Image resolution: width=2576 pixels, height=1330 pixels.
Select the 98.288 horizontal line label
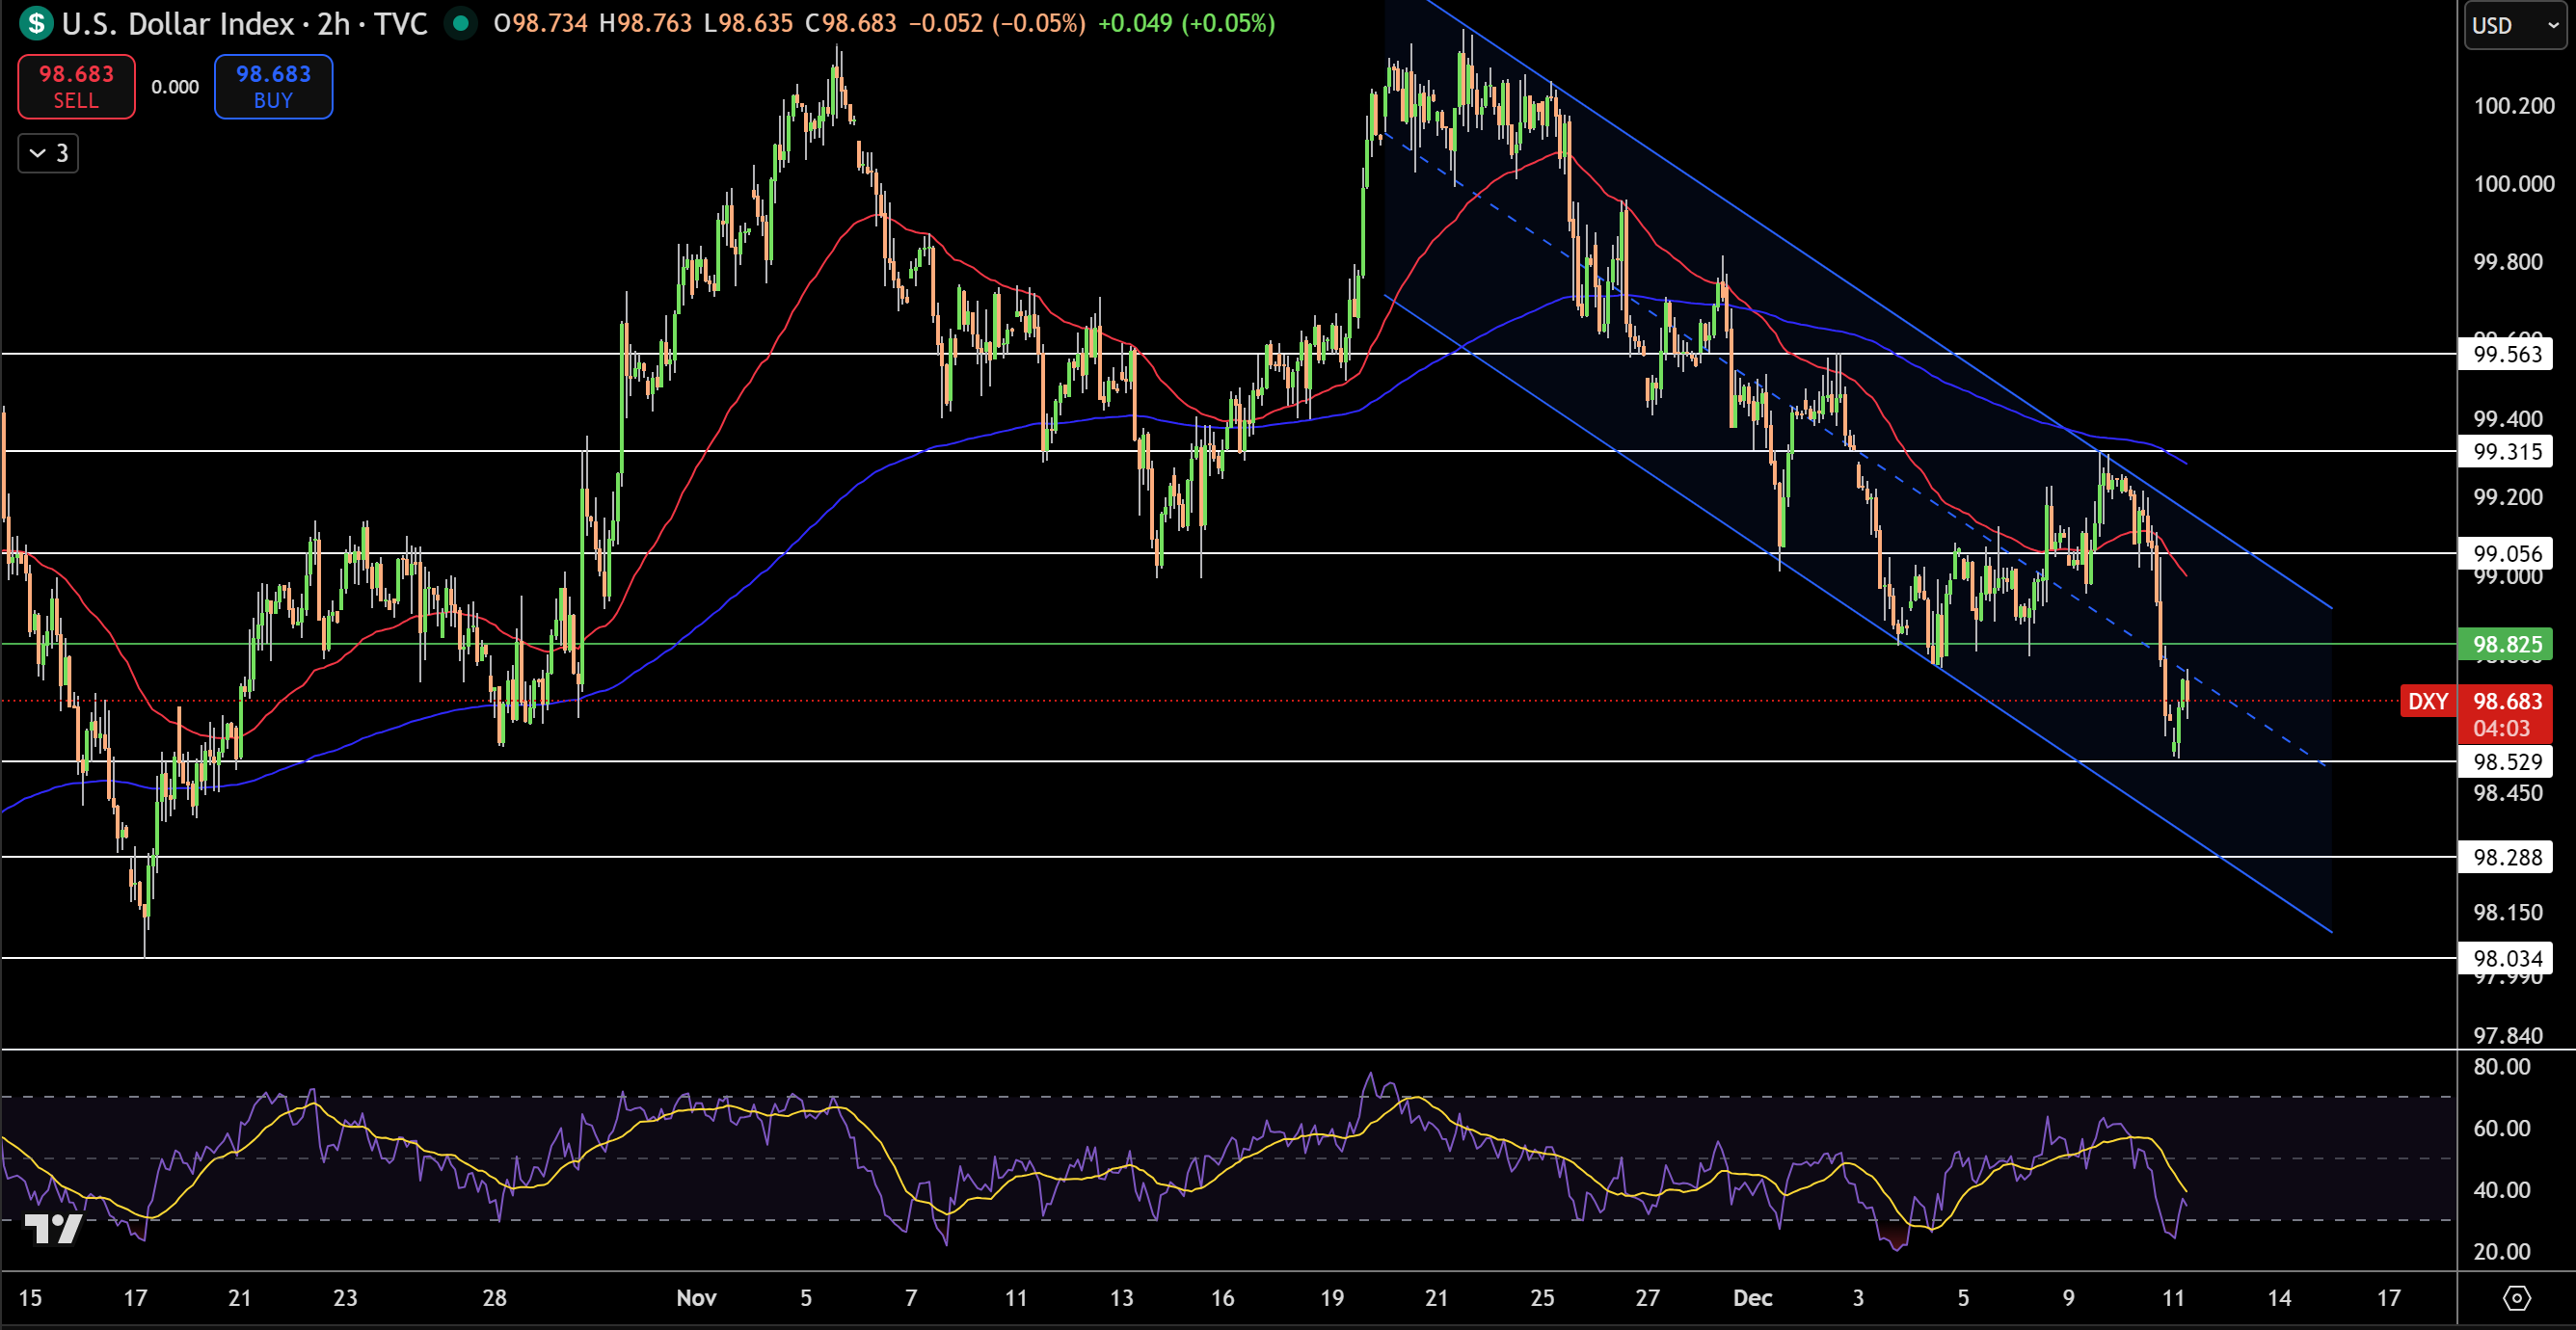pos(2506,857)
